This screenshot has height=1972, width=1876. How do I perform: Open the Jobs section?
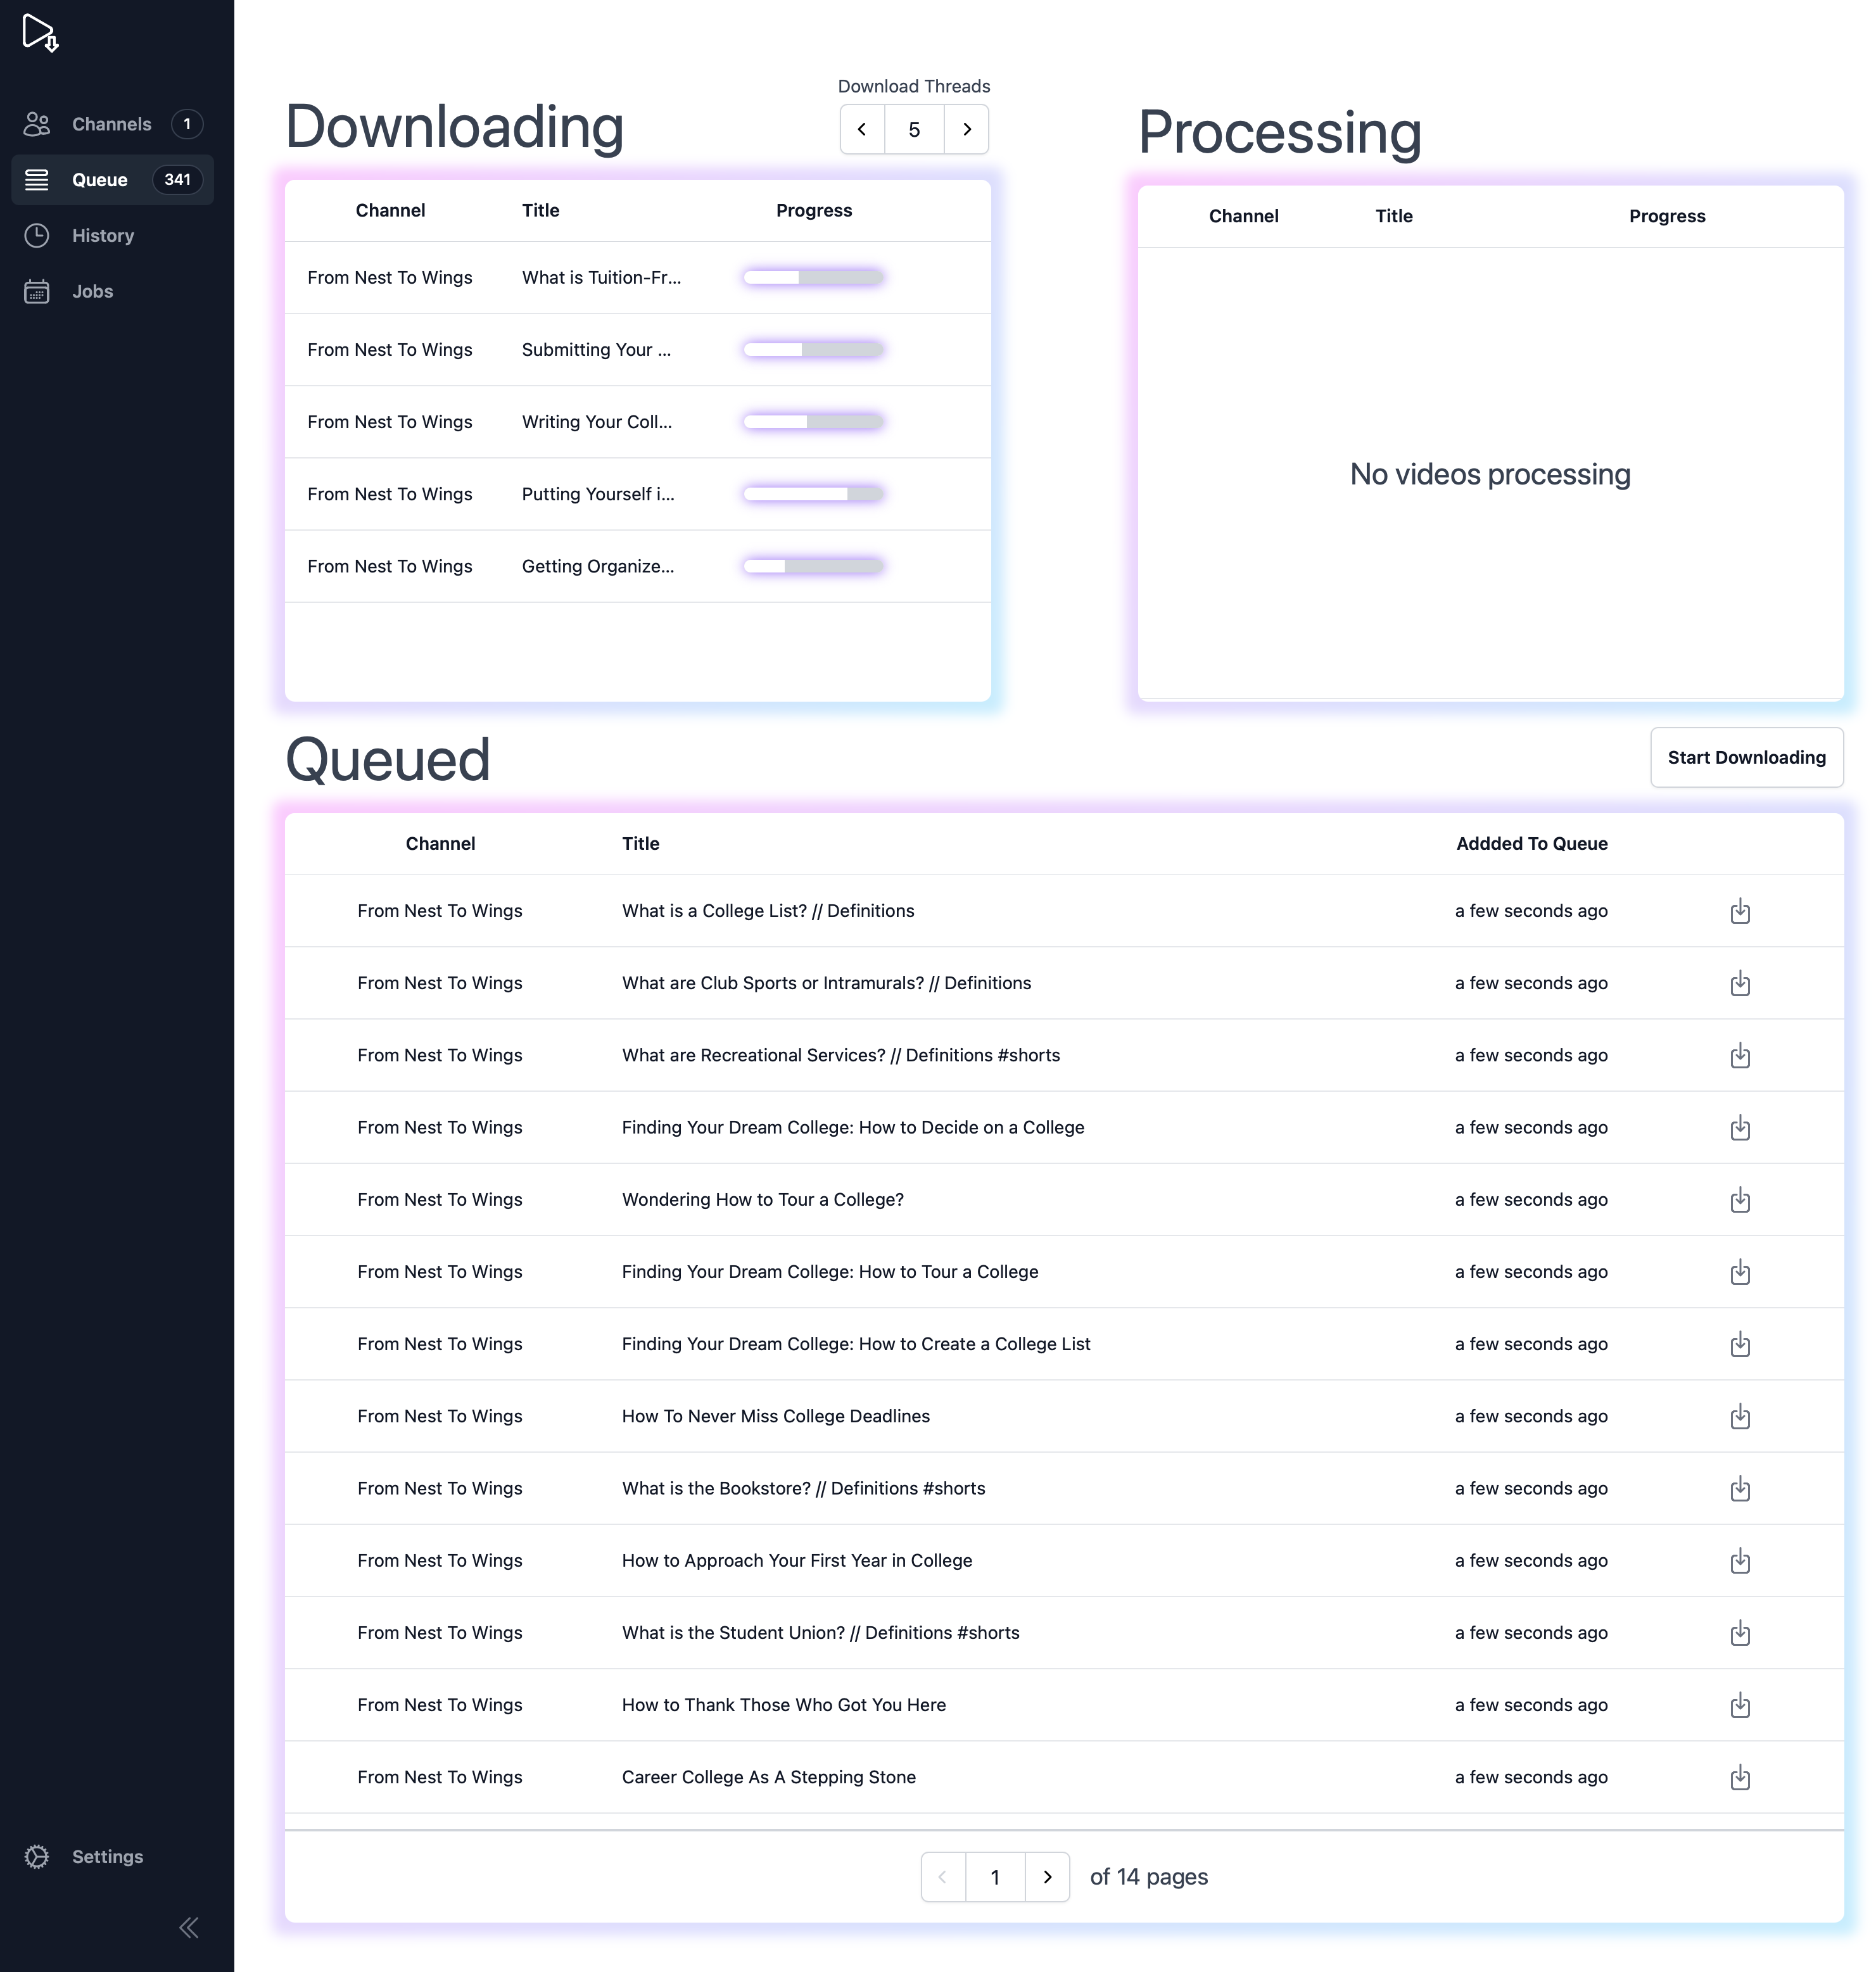click(x=92, y=292)
